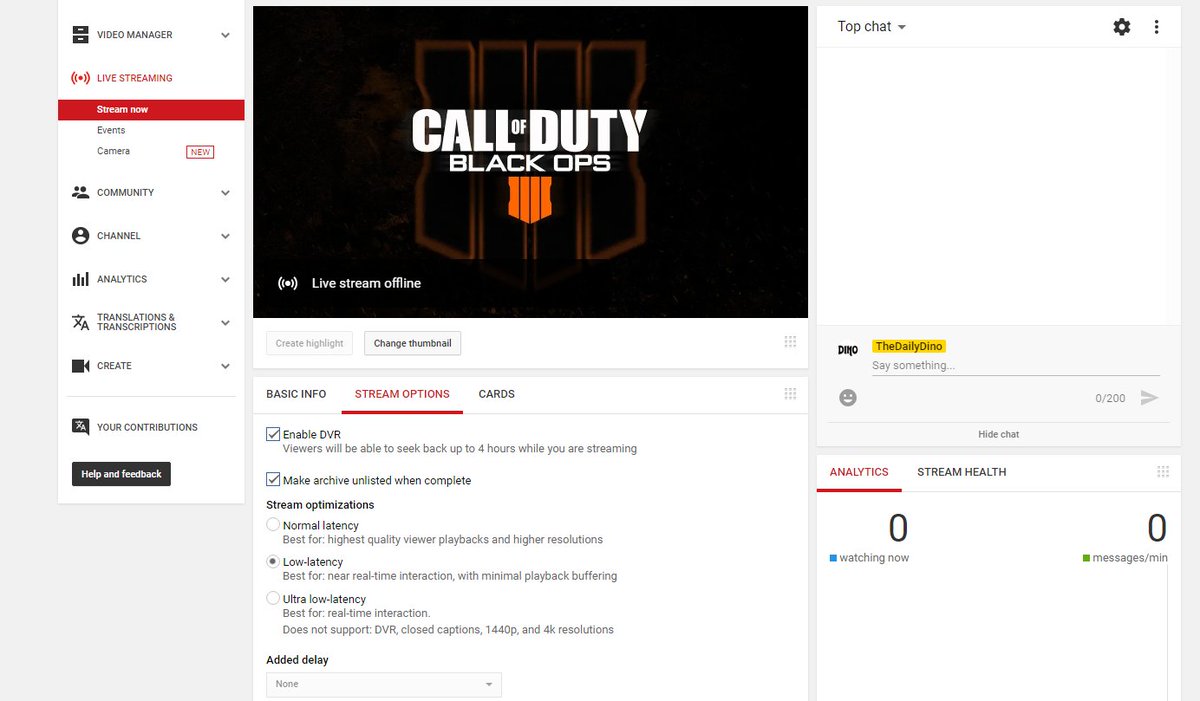The height and width of the screenshot is (701, 1200).
Task: Click the TheDailyDino username label
Action: [908, 346]
